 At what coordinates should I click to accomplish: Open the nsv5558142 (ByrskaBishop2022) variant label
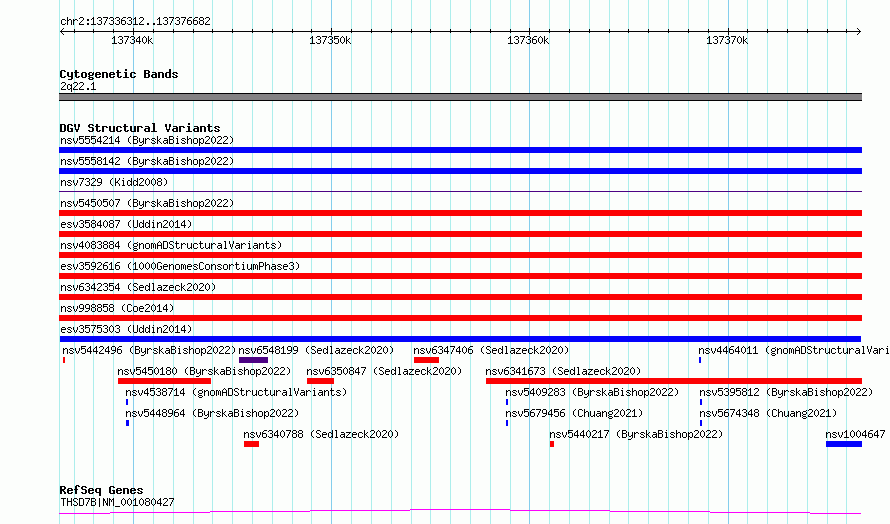[147, 161]
